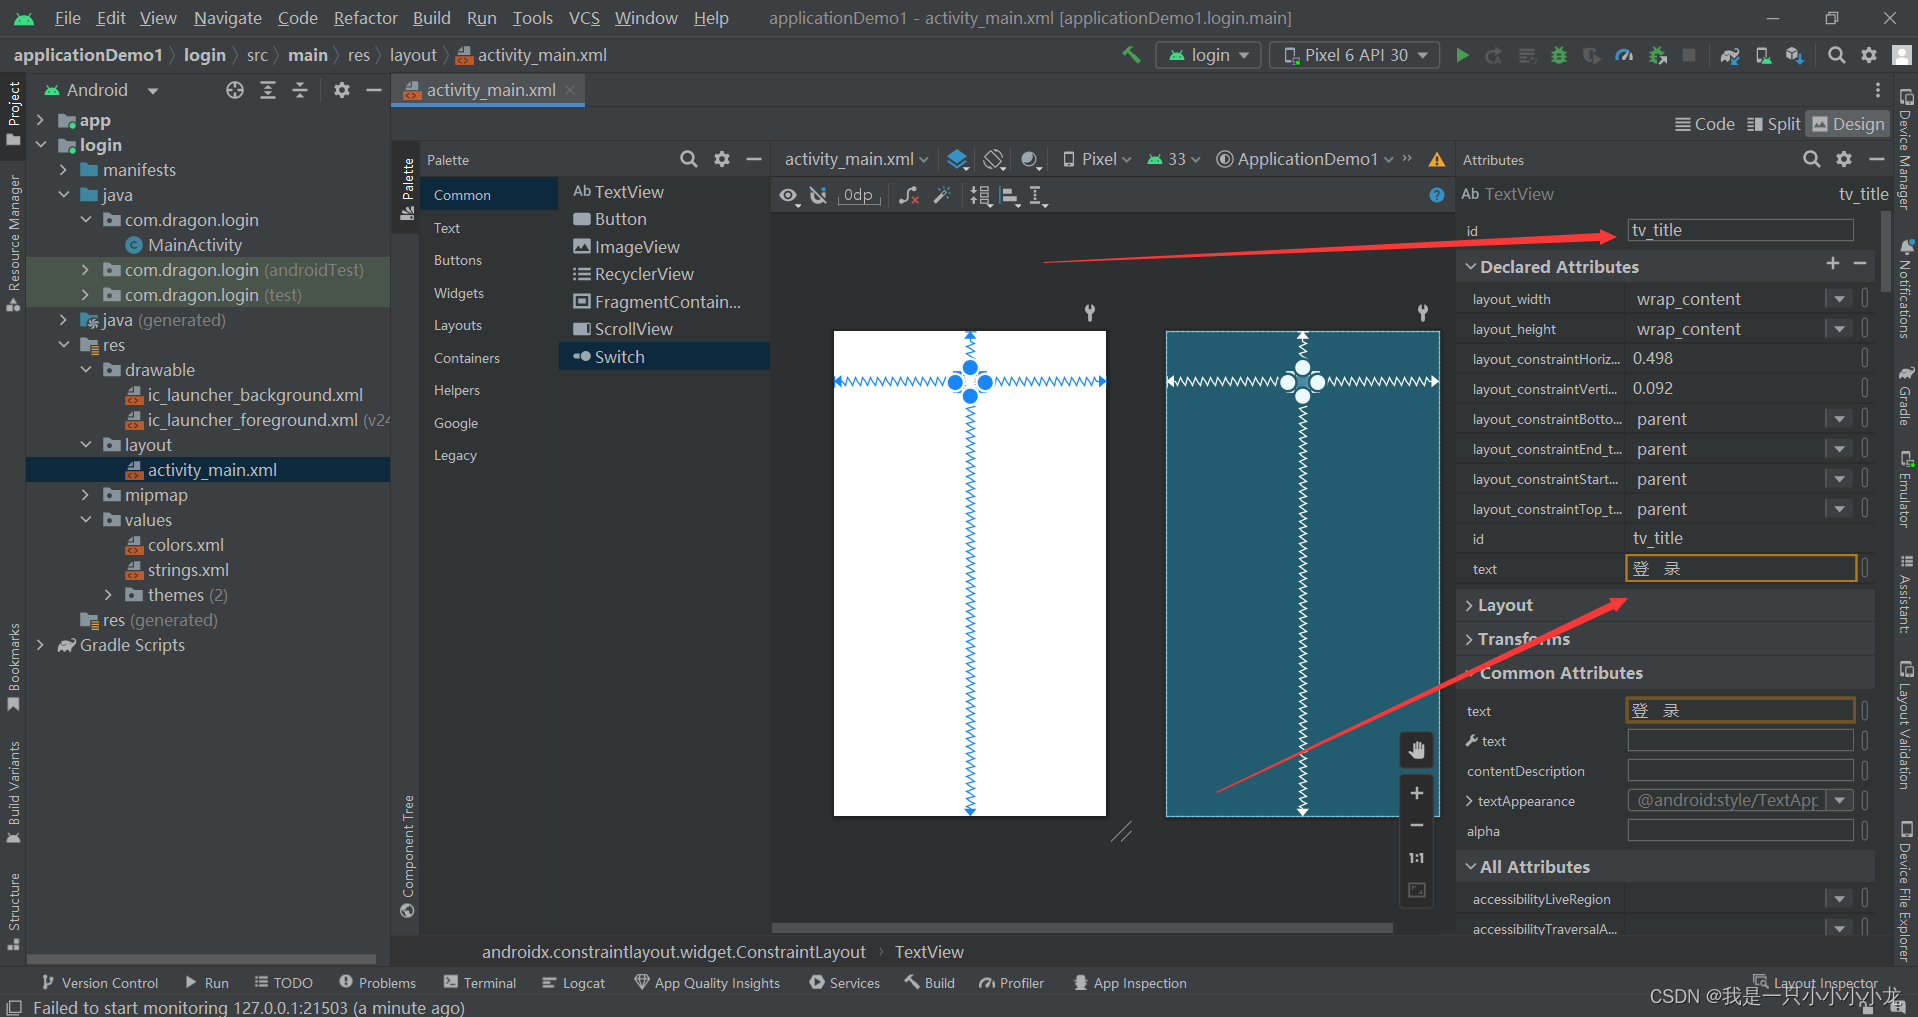This screenshot has width=1918, height=1017.
Task: Select MainActivity in the project tree
Action: click(x=194, y=245)
